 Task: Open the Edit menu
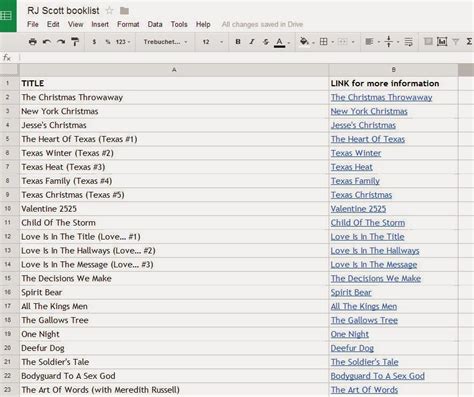[x=53, y=24]
